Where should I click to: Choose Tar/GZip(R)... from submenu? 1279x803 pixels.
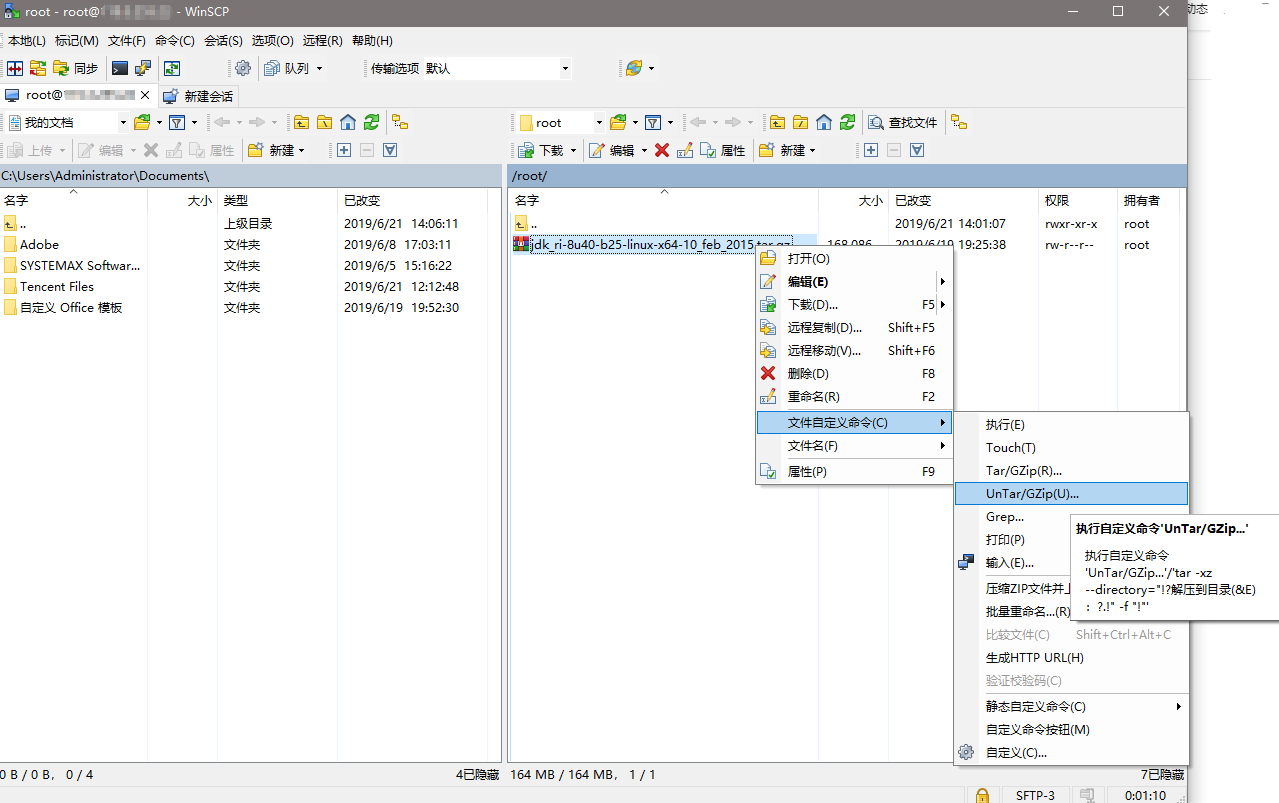tap(1071, 470)
